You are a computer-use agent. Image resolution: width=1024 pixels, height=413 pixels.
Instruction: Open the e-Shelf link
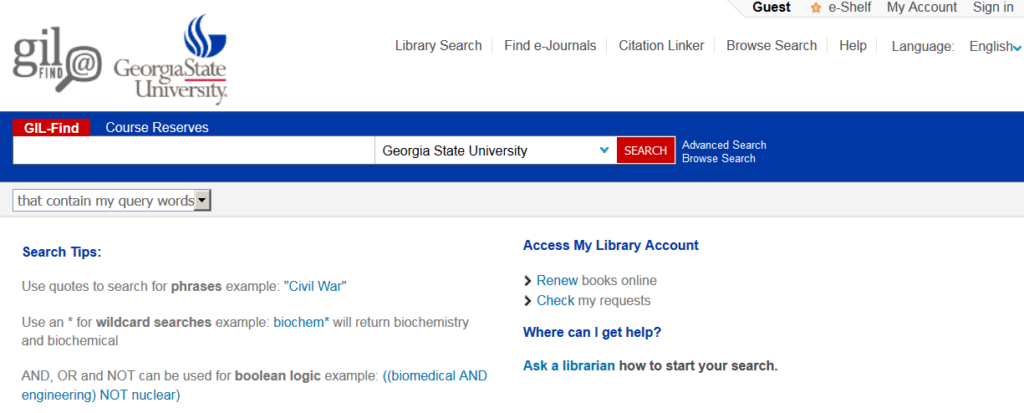tap(850, 7)
